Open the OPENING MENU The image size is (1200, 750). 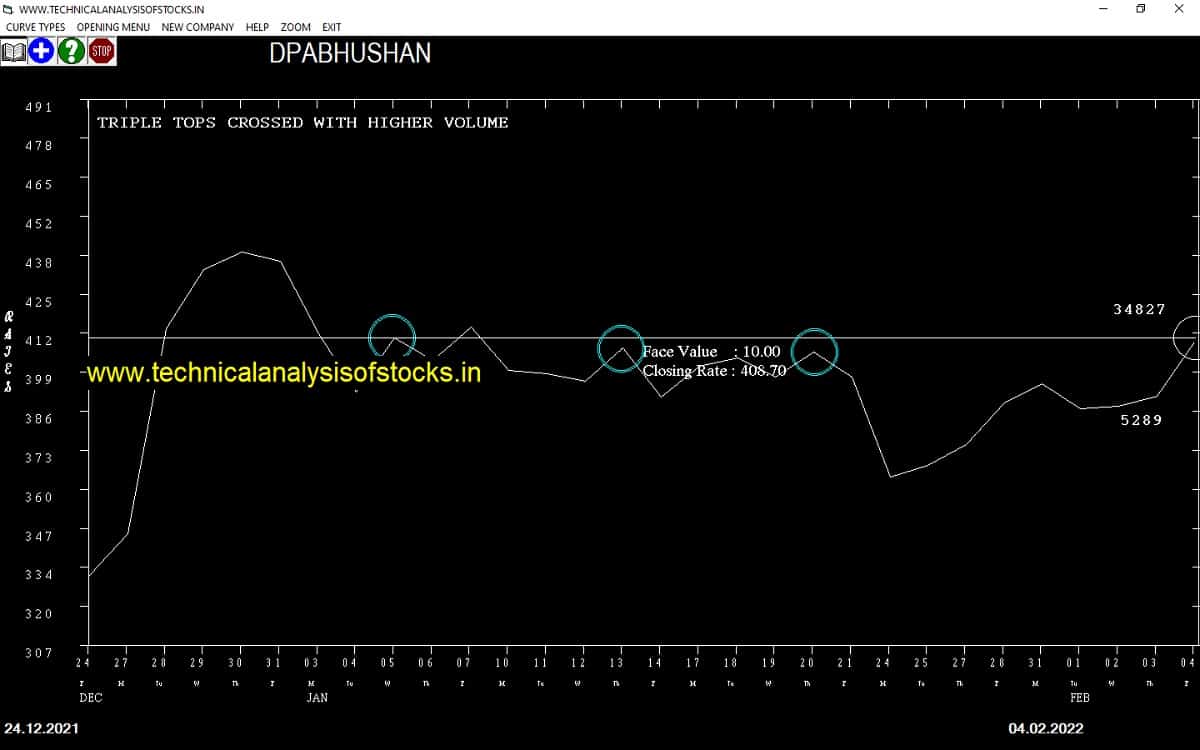point(113,27)
